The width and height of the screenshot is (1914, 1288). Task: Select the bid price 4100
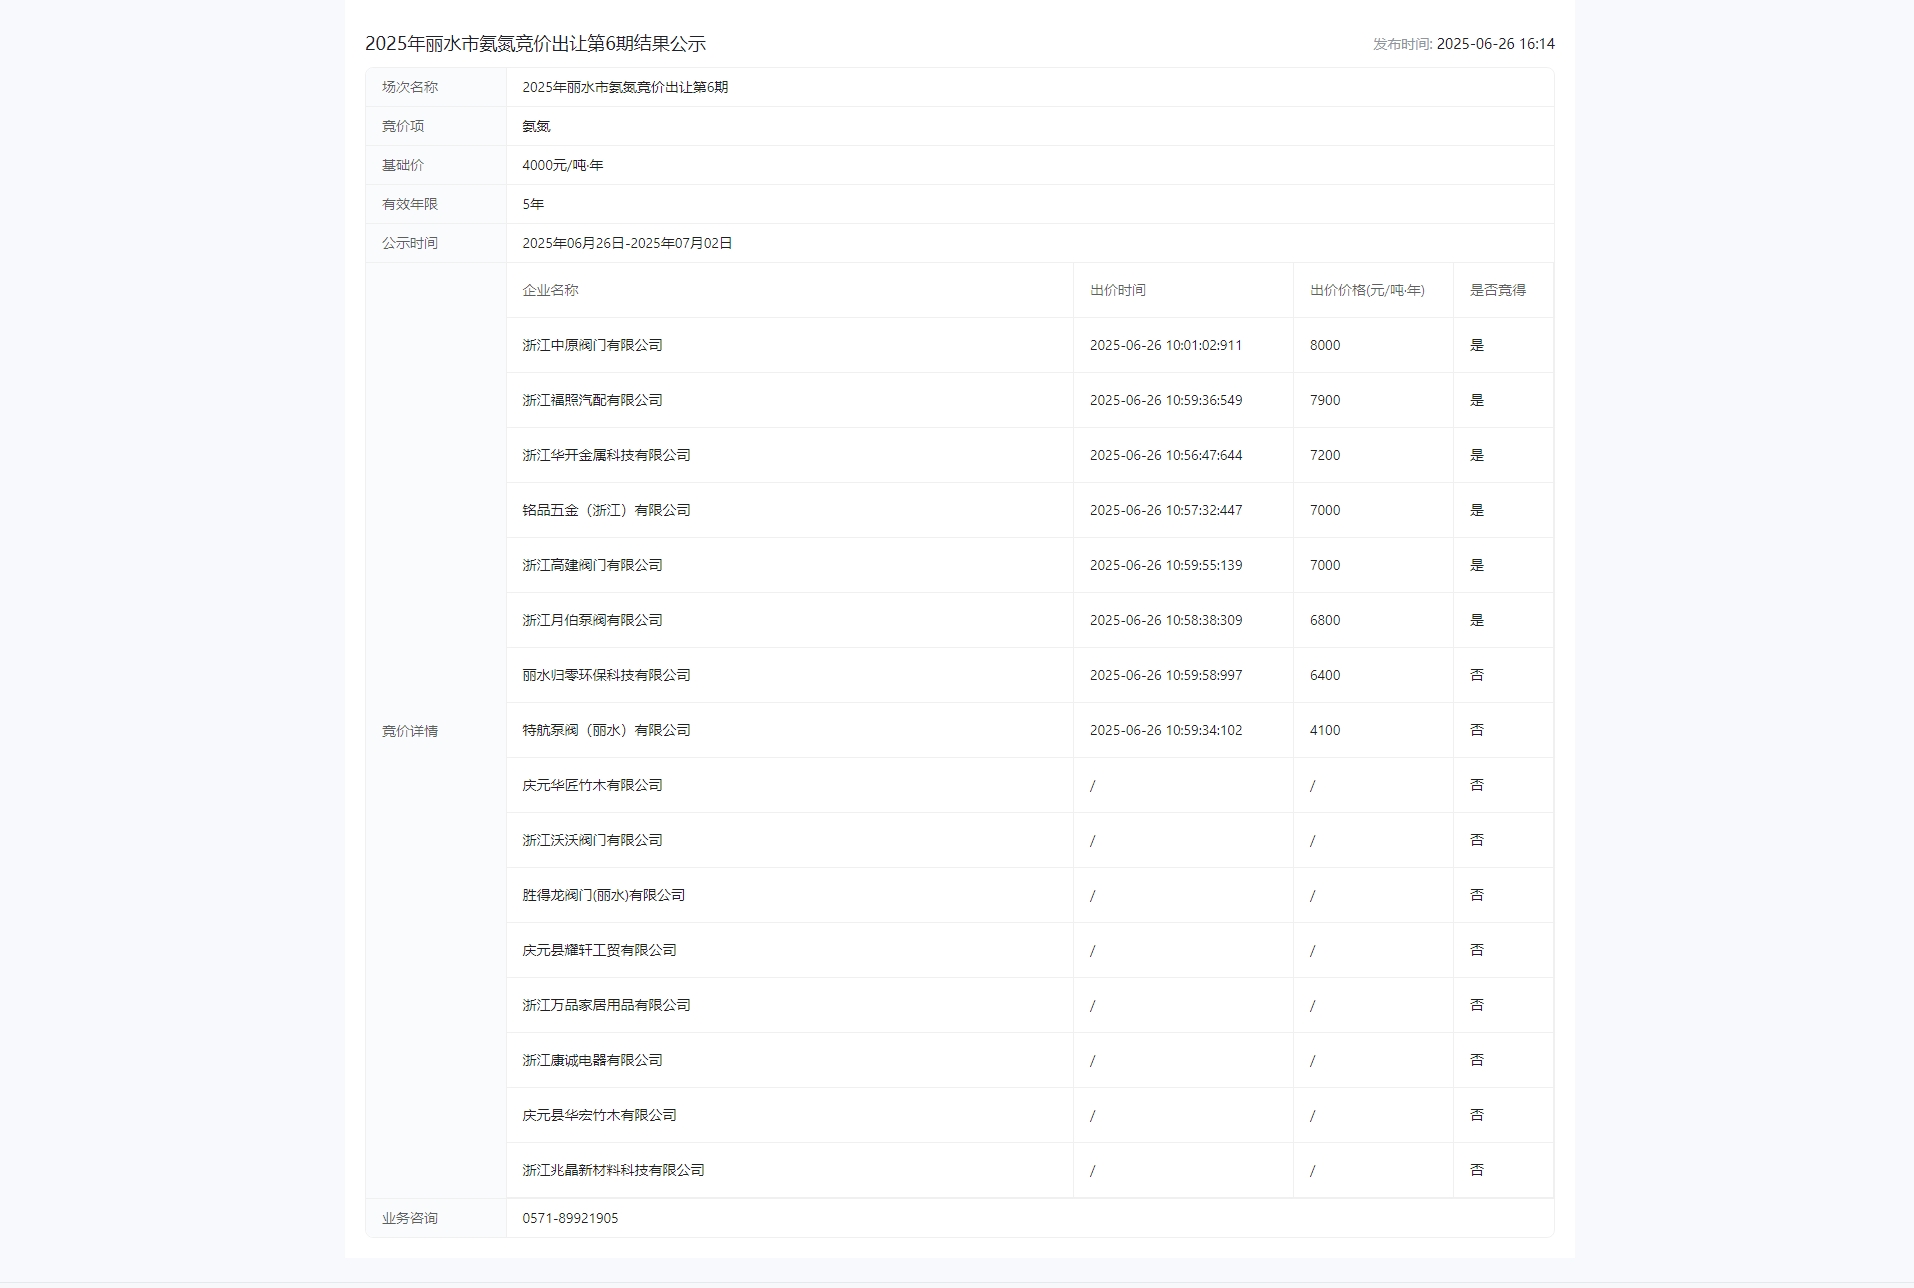1325,730
